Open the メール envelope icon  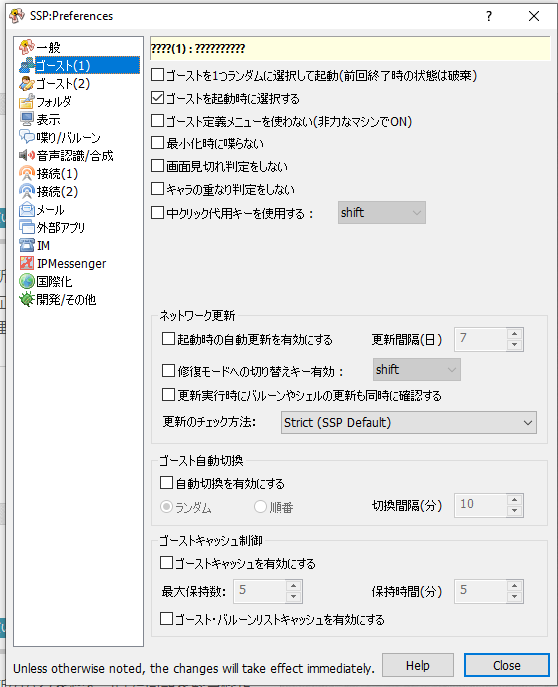[27, 209]
